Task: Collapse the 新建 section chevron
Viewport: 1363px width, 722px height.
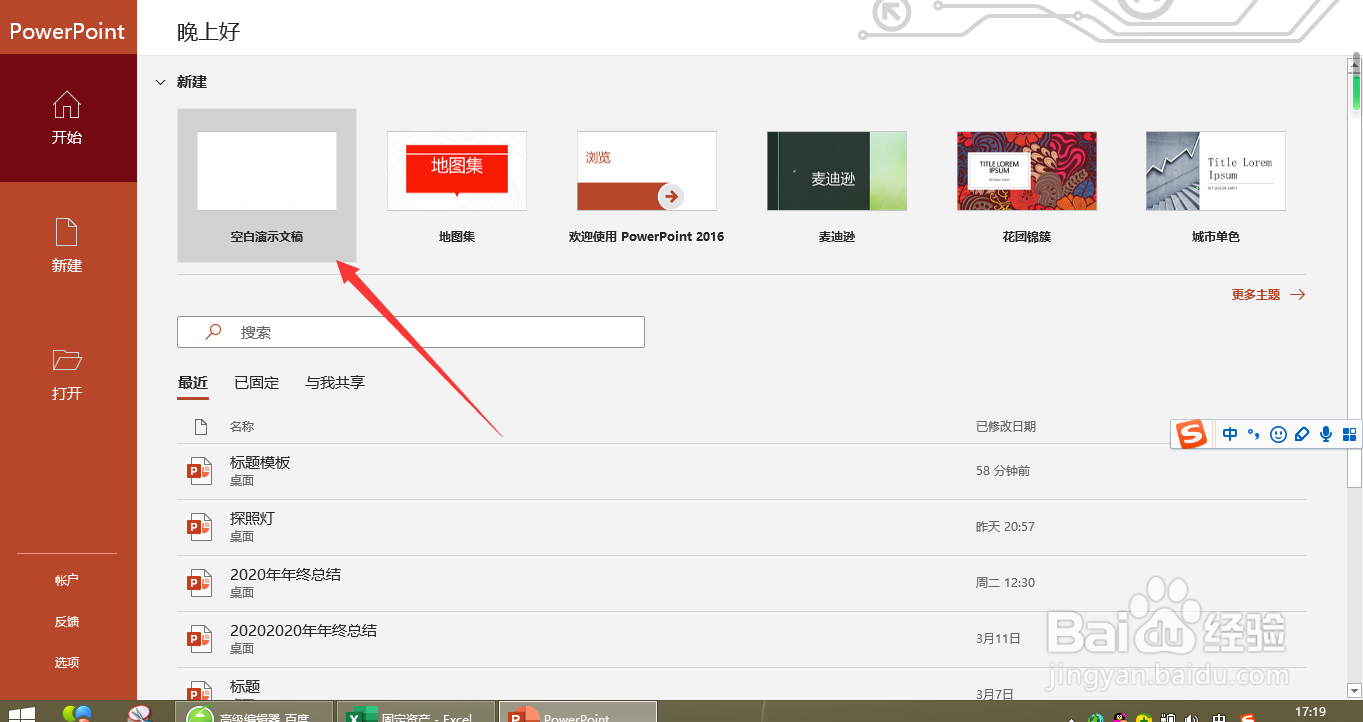Action: [x=161, y=82]
